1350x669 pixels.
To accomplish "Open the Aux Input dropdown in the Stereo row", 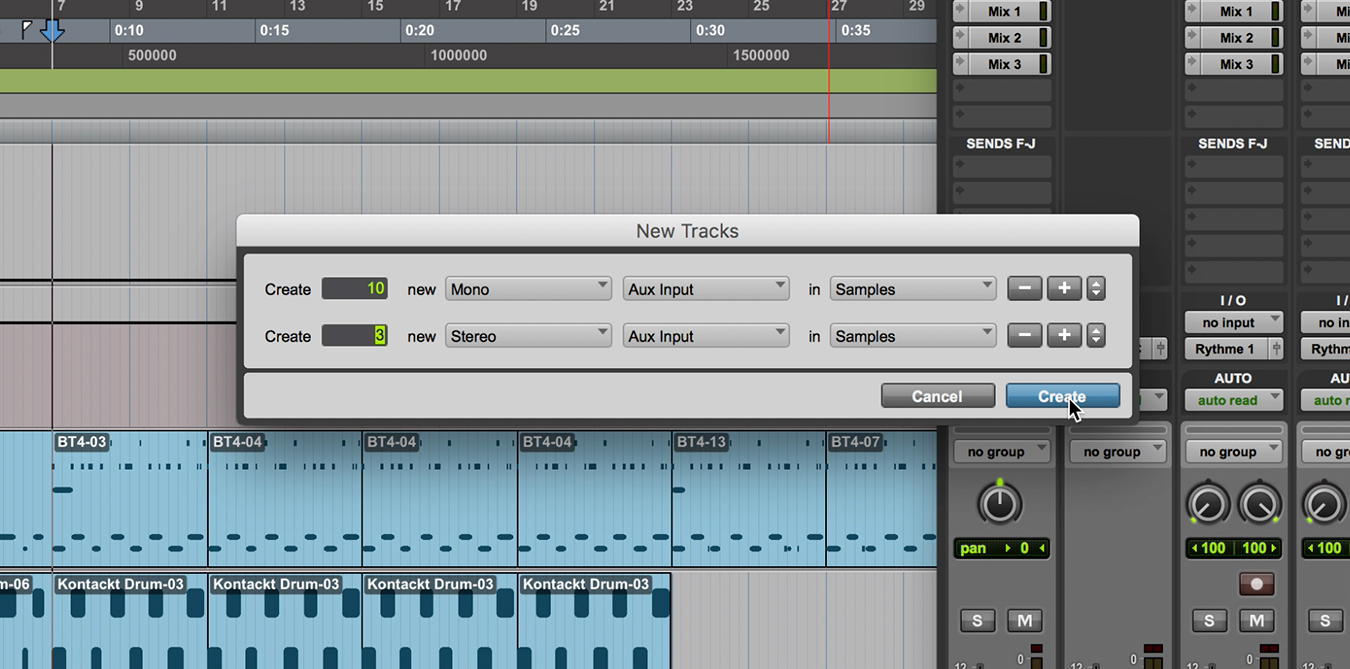I will coord(706,336).
